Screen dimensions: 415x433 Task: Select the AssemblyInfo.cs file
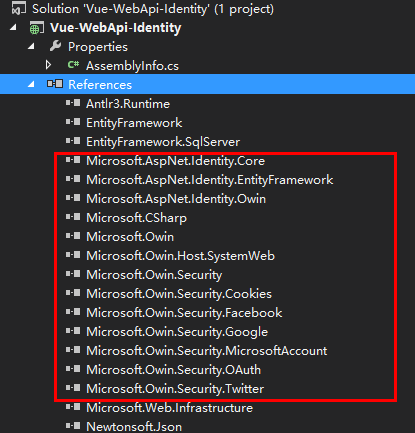tap(132, 66)
